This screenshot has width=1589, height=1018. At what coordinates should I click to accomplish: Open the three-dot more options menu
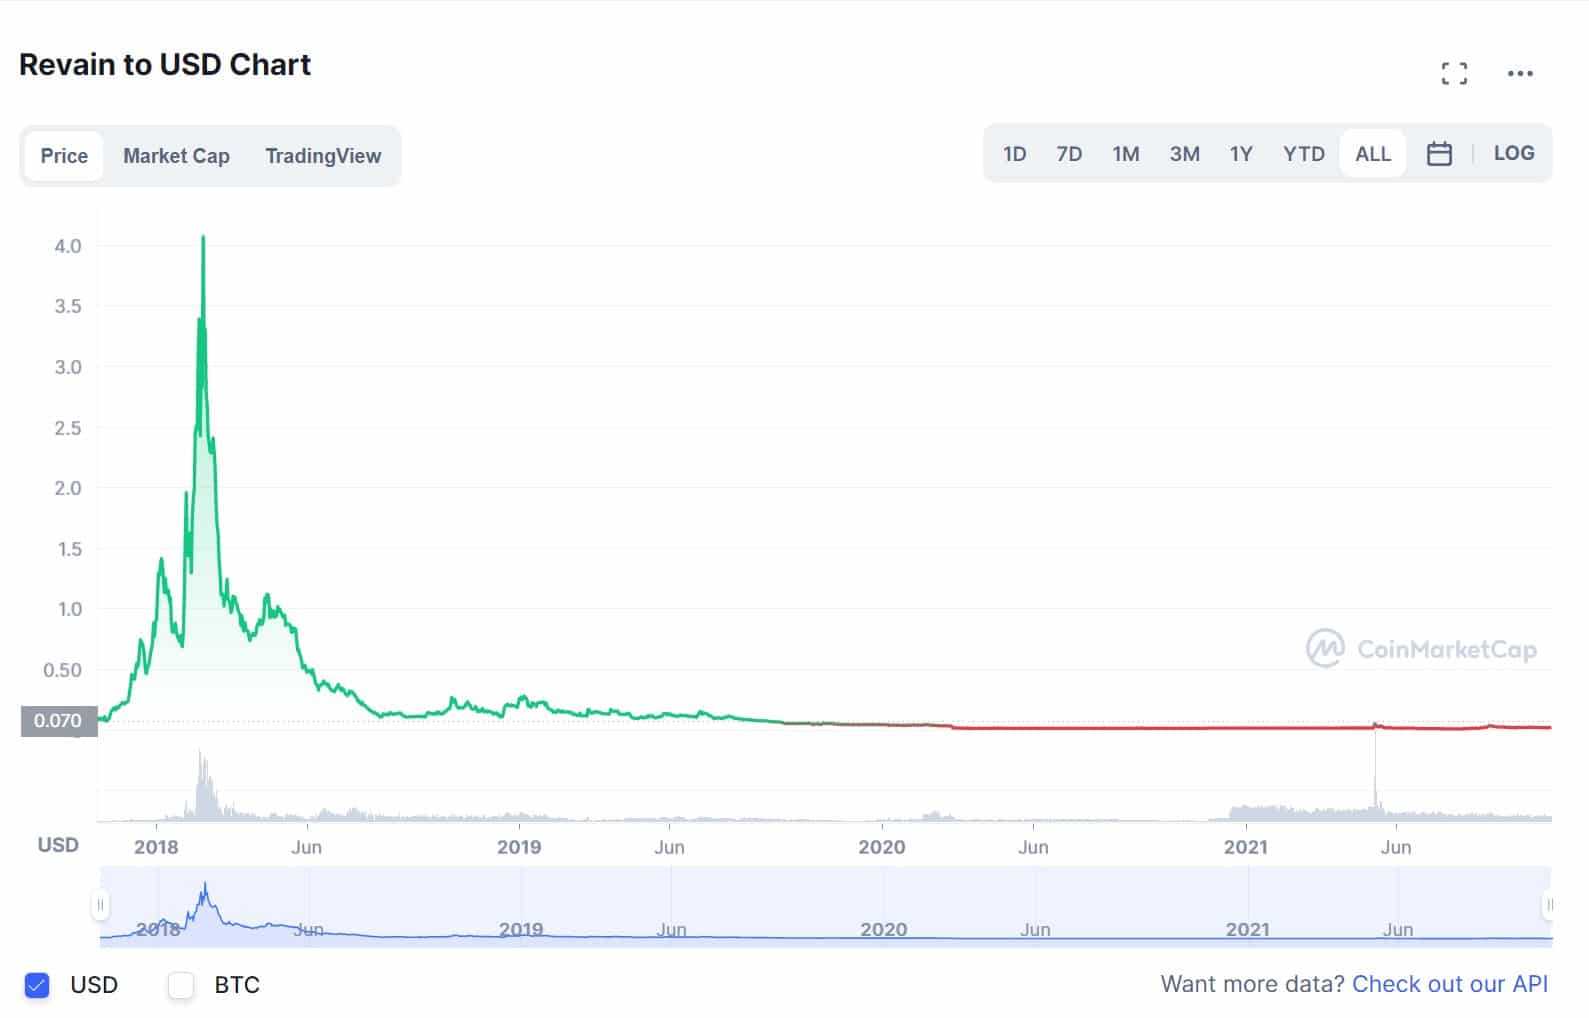pyautogui.click(x=1520, y=73)
